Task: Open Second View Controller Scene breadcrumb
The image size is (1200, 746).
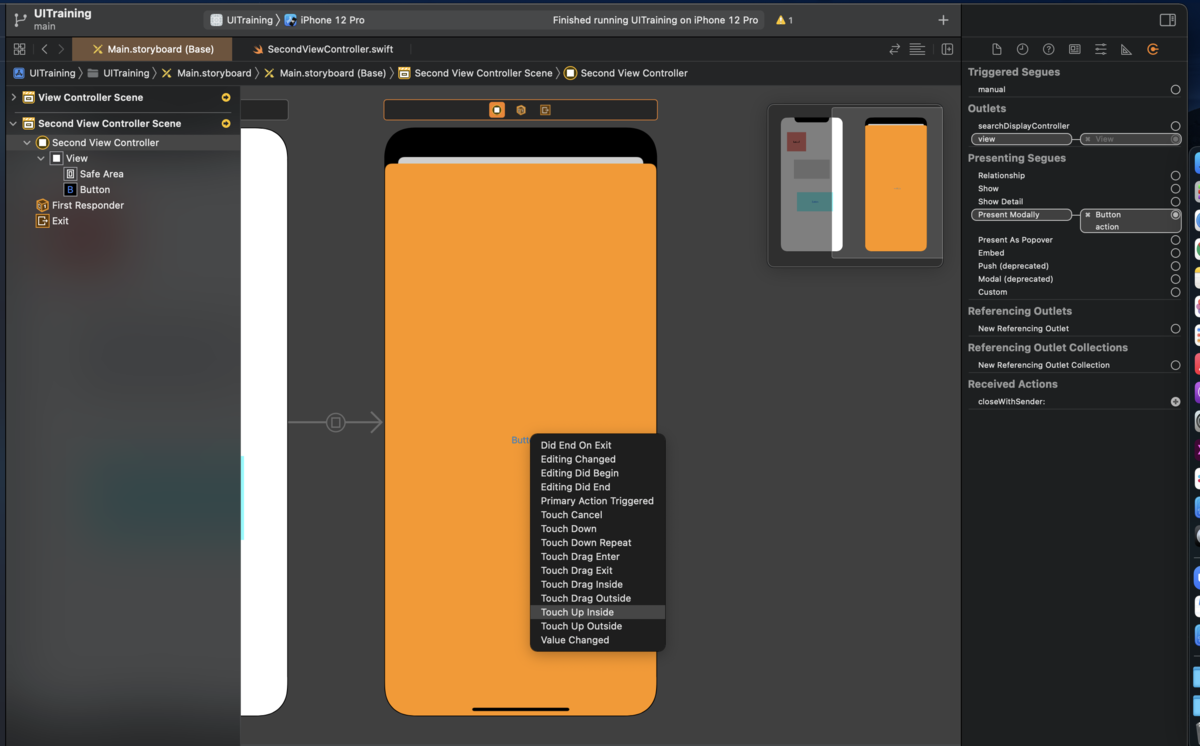Action: [x=476, y=73]
